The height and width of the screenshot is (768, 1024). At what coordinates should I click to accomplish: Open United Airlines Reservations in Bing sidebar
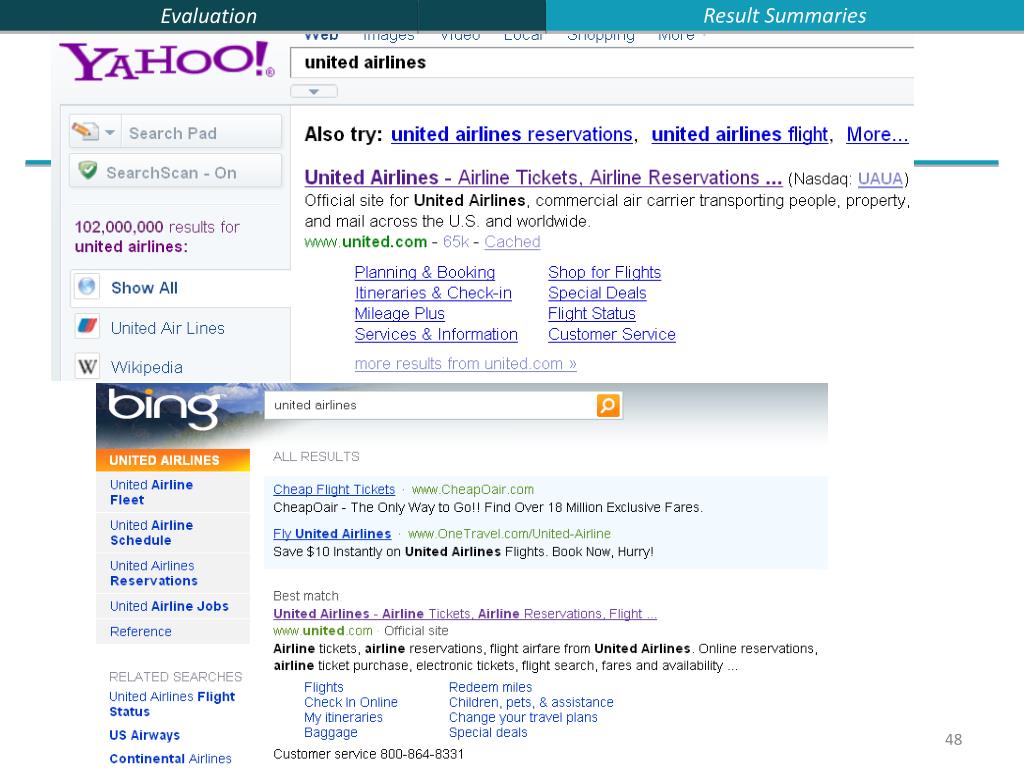pyautogui.click(x=153, y=573)
